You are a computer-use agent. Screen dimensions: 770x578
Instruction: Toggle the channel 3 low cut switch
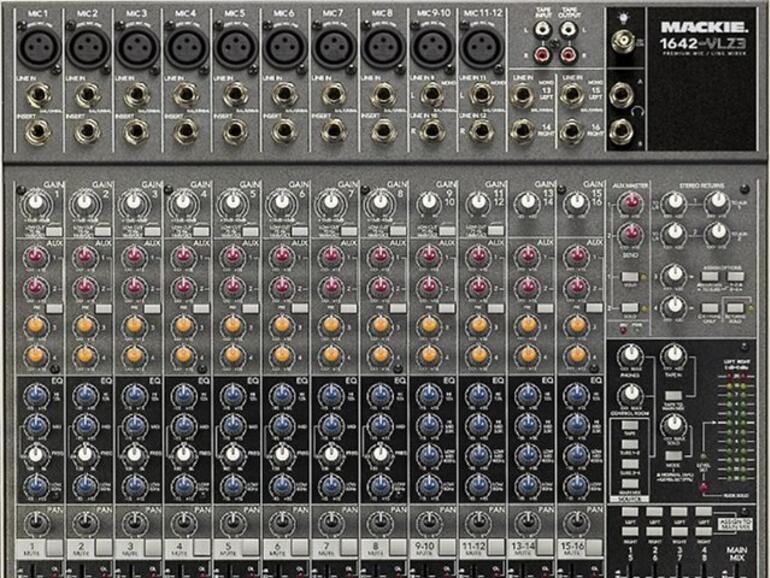point(152,231)
